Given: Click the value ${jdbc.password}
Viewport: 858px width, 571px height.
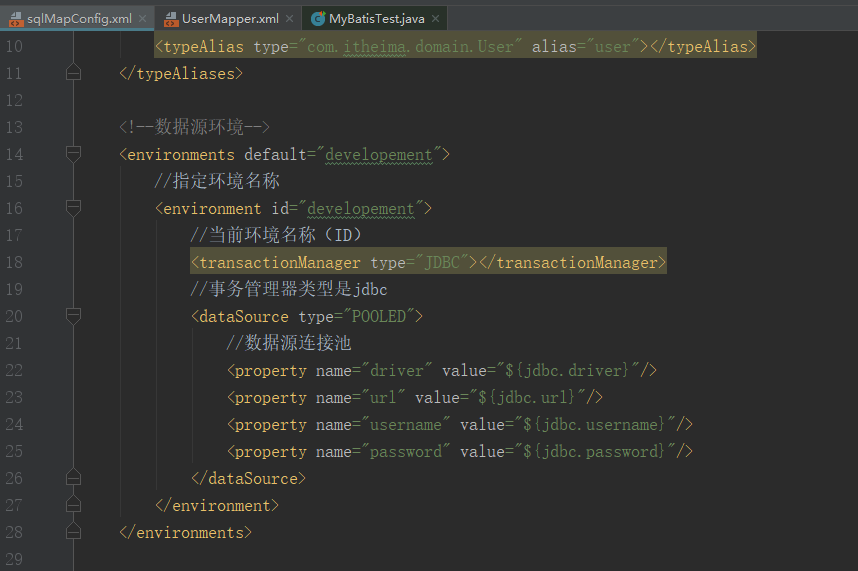Looking at the screenshot, I should (x=594, y=451).
